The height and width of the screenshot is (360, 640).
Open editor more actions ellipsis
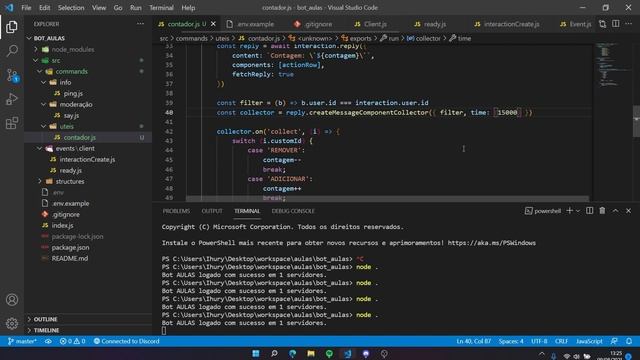click(x=629, y=24)
